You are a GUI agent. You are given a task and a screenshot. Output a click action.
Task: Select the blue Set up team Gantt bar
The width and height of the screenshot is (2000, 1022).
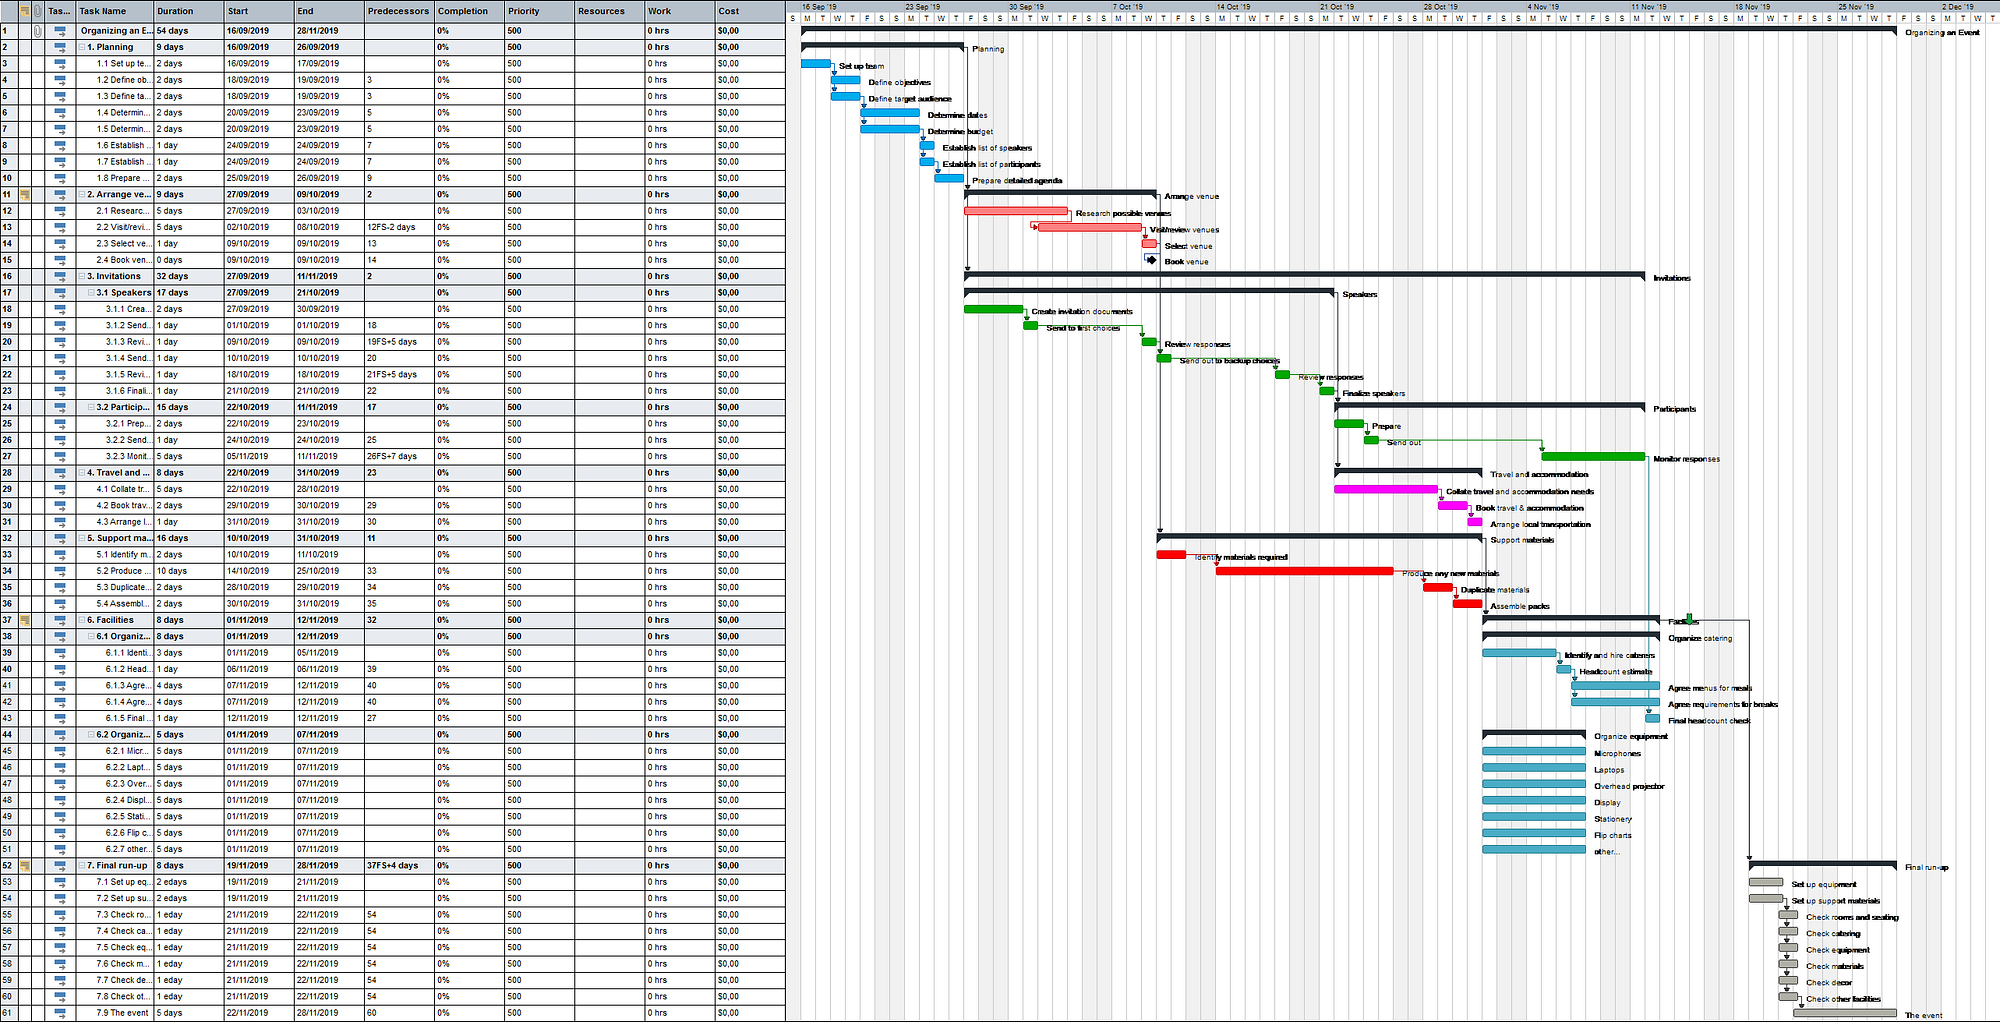tap(816, 64)
